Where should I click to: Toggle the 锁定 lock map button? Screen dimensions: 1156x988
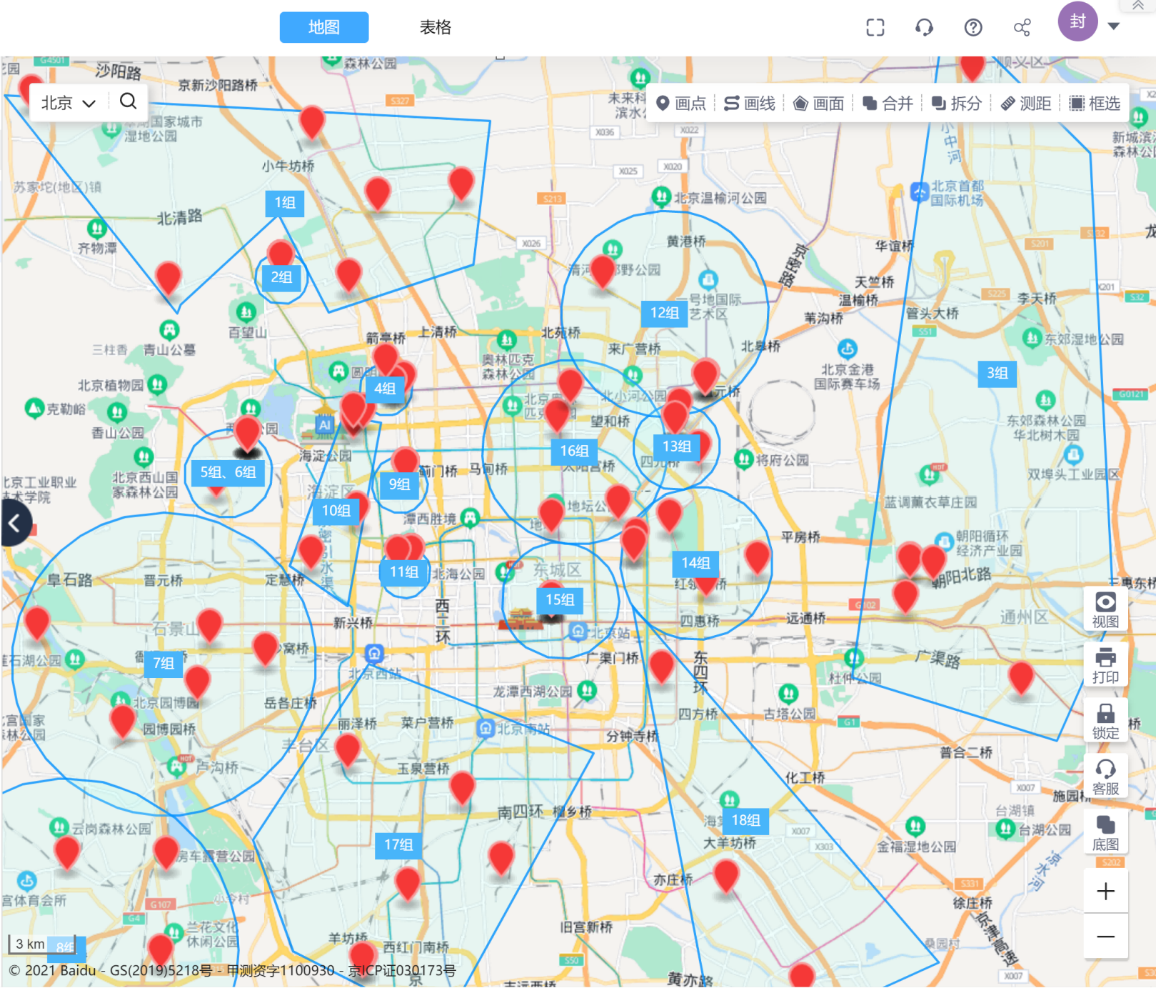click(1105, 721)
